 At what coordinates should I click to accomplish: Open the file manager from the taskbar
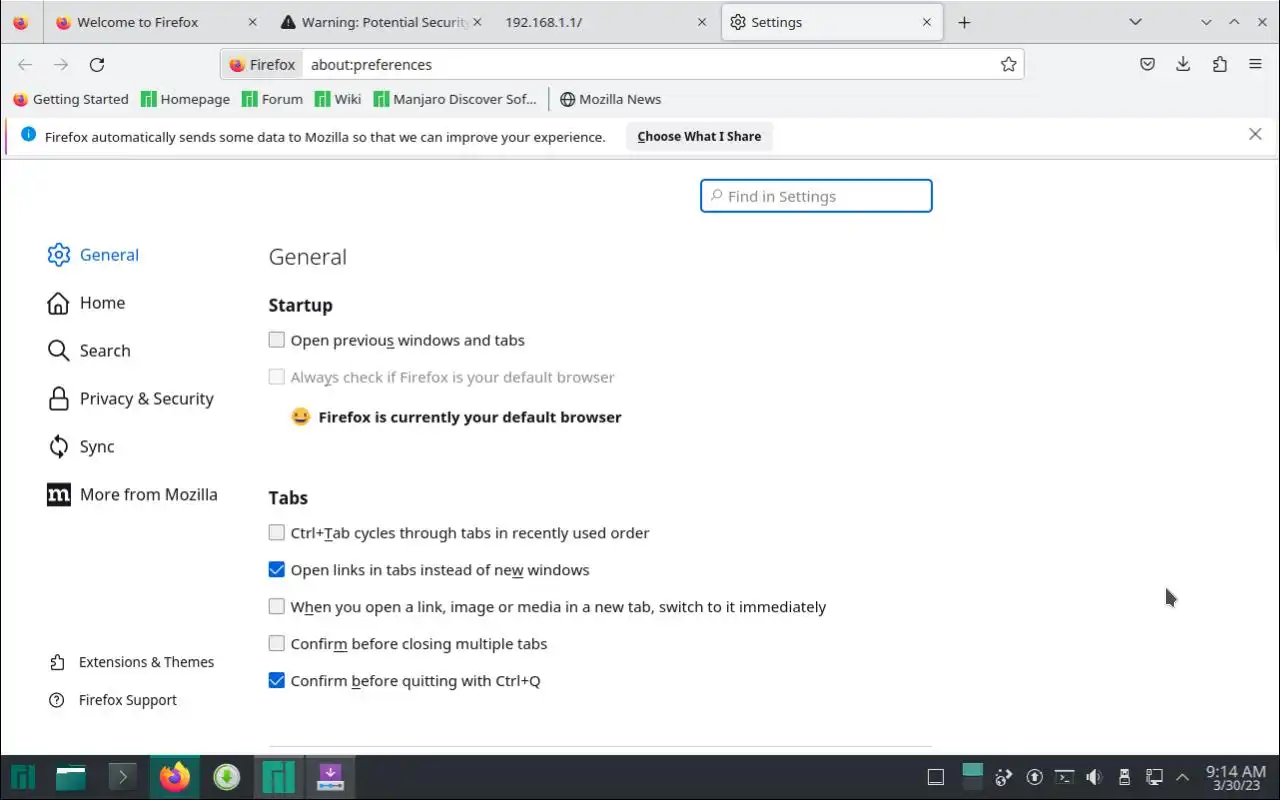pyautogui.click(x=70, y=777)
